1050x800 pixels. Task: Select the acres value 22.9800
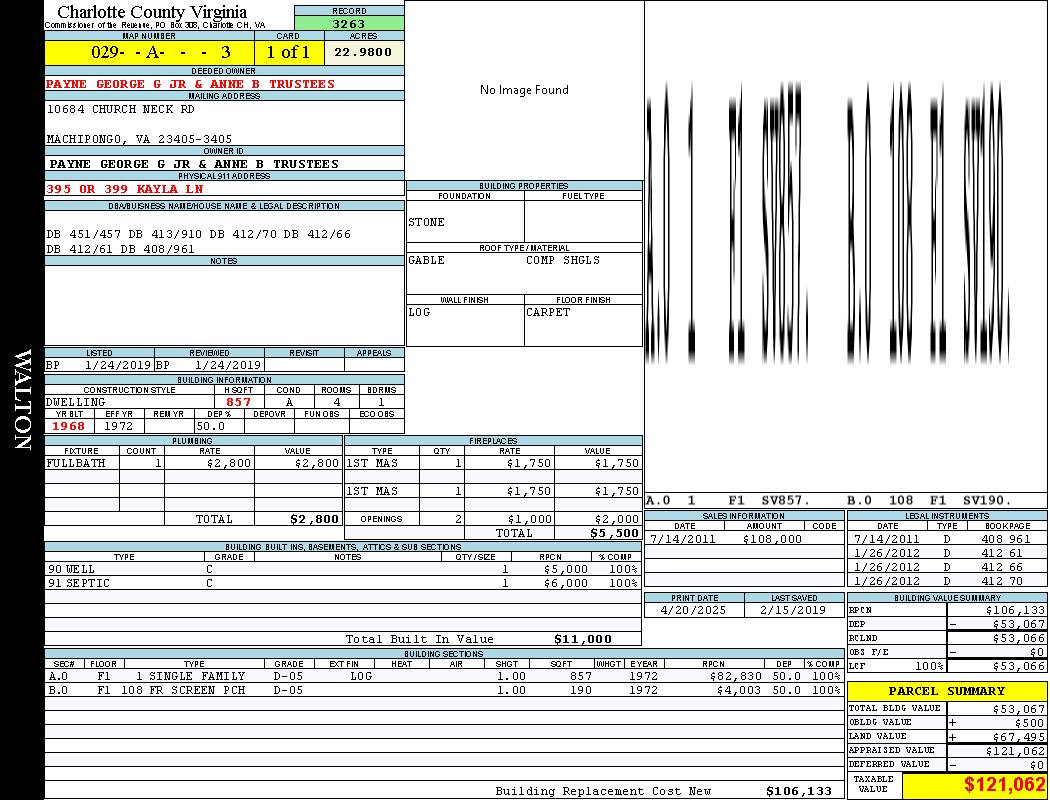[x=363, y=52]
